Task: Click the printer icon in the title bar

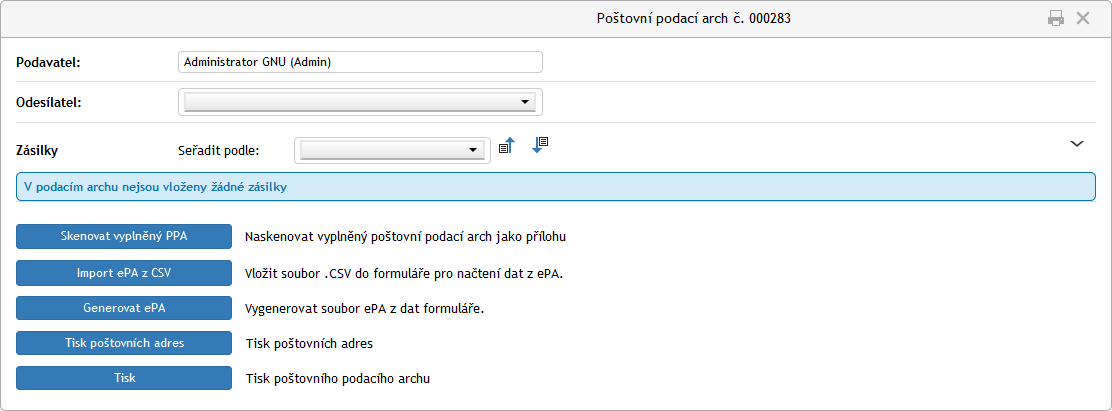Action: pos(1056,18)
